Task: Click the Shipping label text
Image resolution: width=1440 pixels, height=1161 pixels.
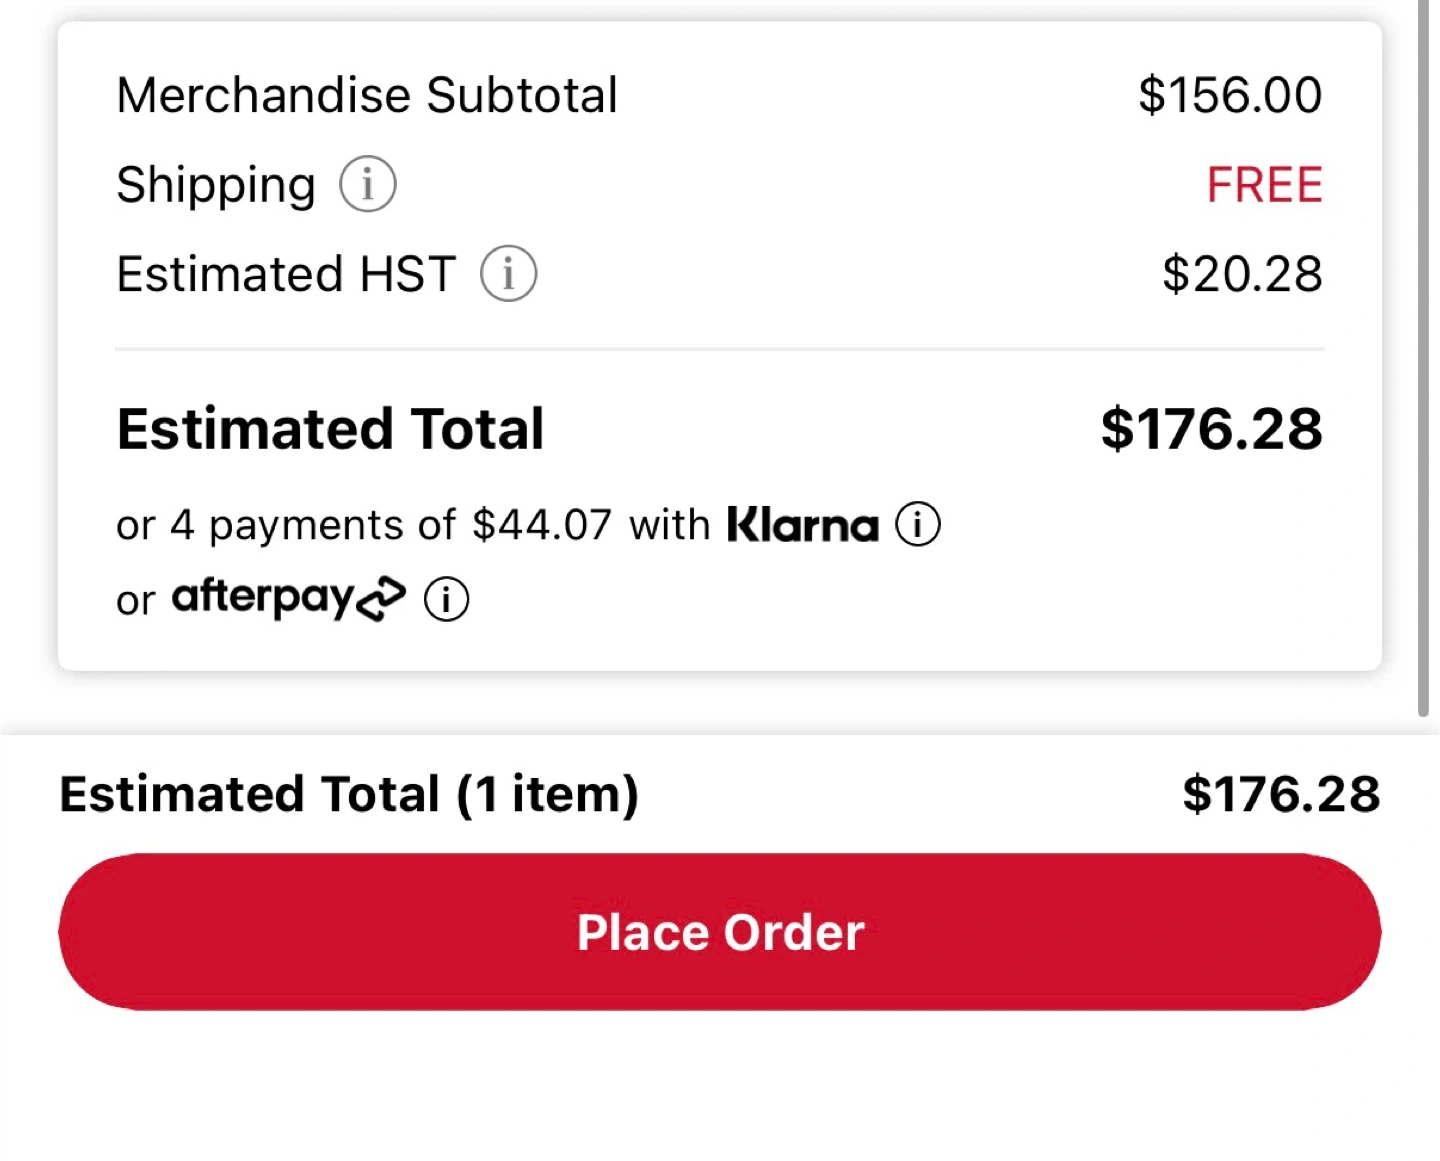Action: point(216,185)
